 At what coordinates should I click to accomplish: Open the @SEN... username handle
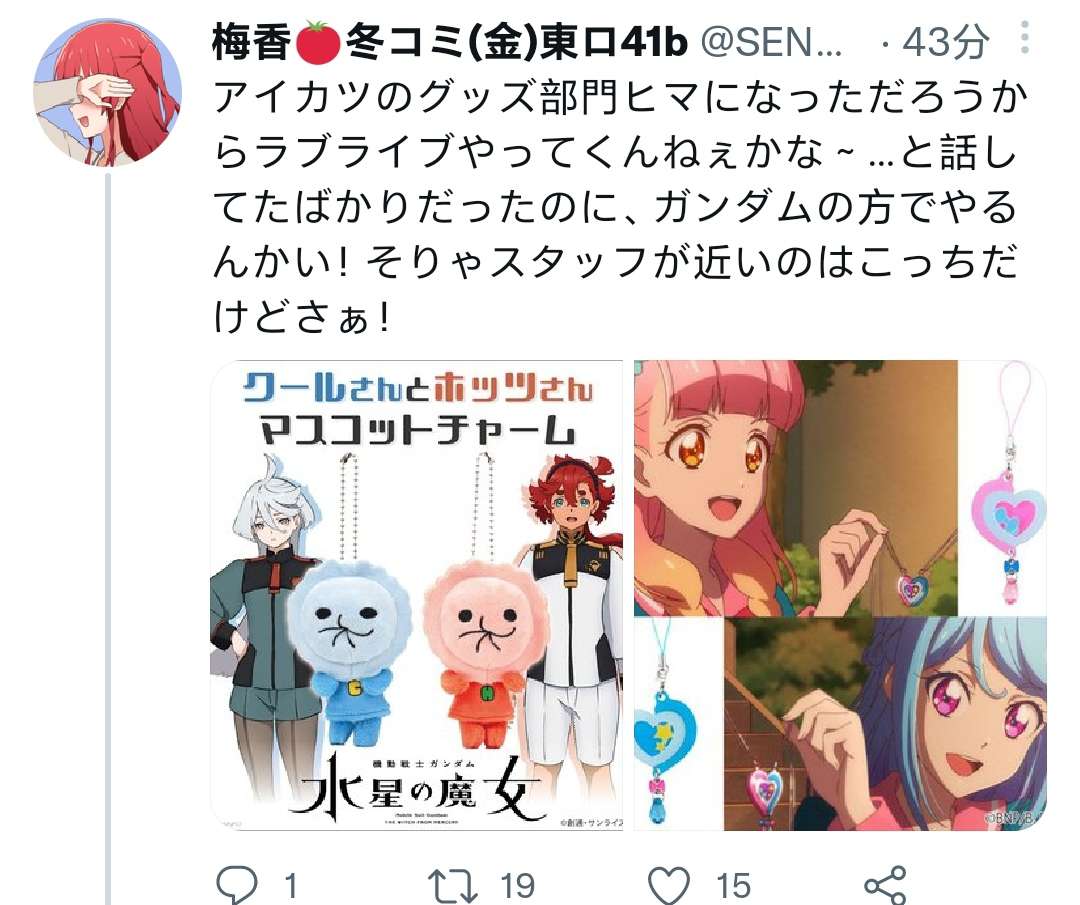click(771, 43)
